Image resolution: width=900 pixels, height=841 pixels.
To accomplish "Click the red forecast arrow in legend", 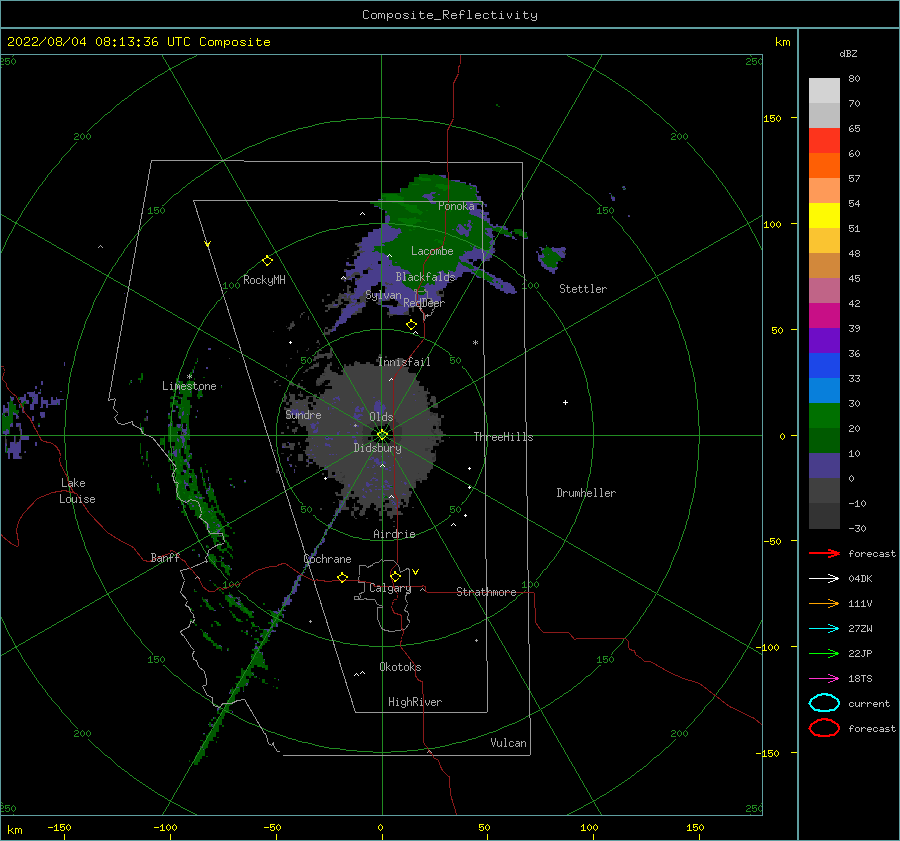I will 824,553.
